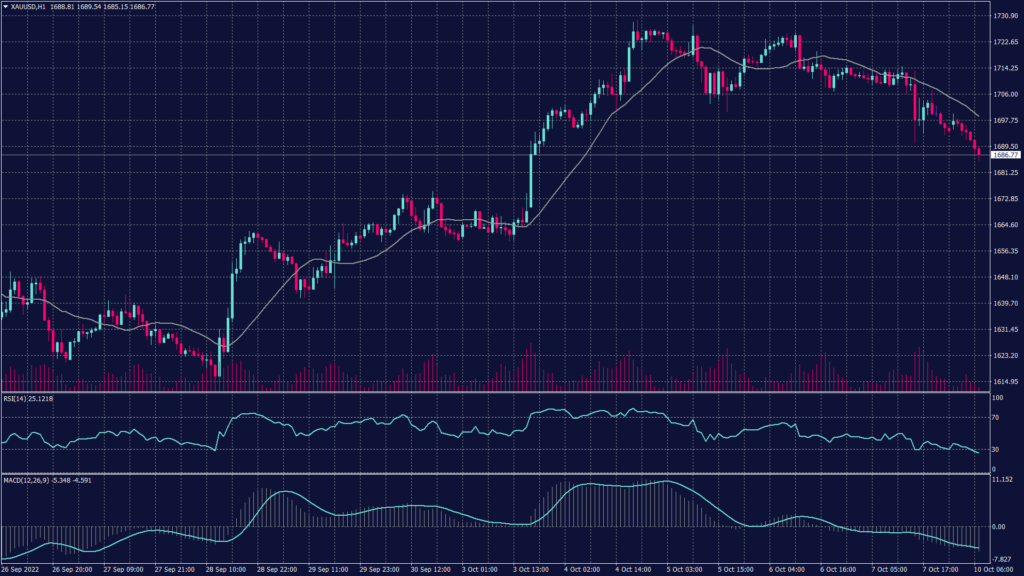This screenshot has width=1024, height=576.
Task: Click the 1664.60 price scale label
Action: click(x=1005, y=225)
